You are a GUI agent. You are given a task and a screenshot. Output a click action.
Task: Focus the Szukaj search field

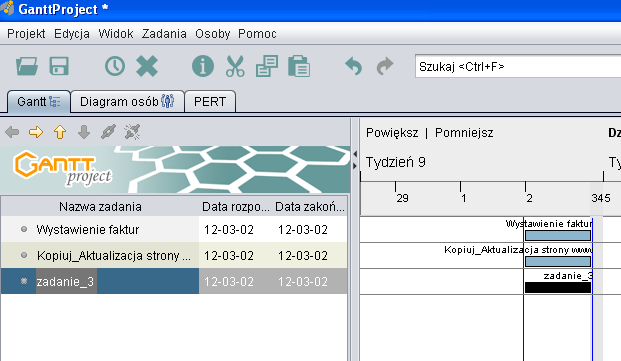(x=518, y=66)
